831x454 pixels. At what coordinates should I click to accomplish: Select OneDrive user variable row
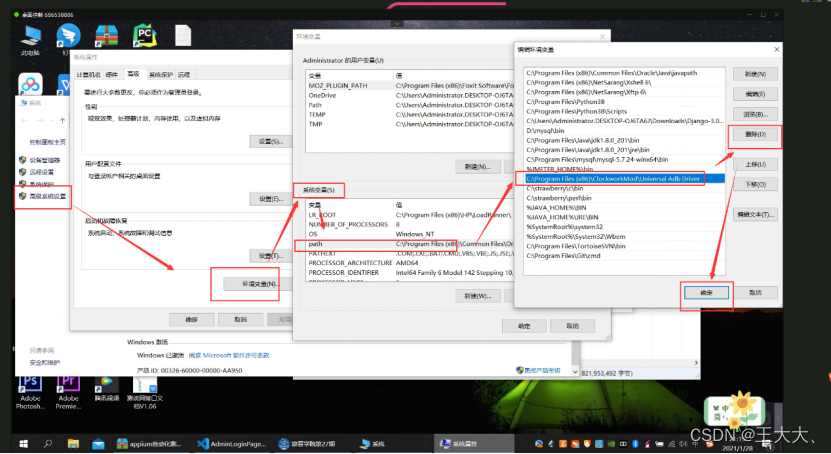(410, 95)
